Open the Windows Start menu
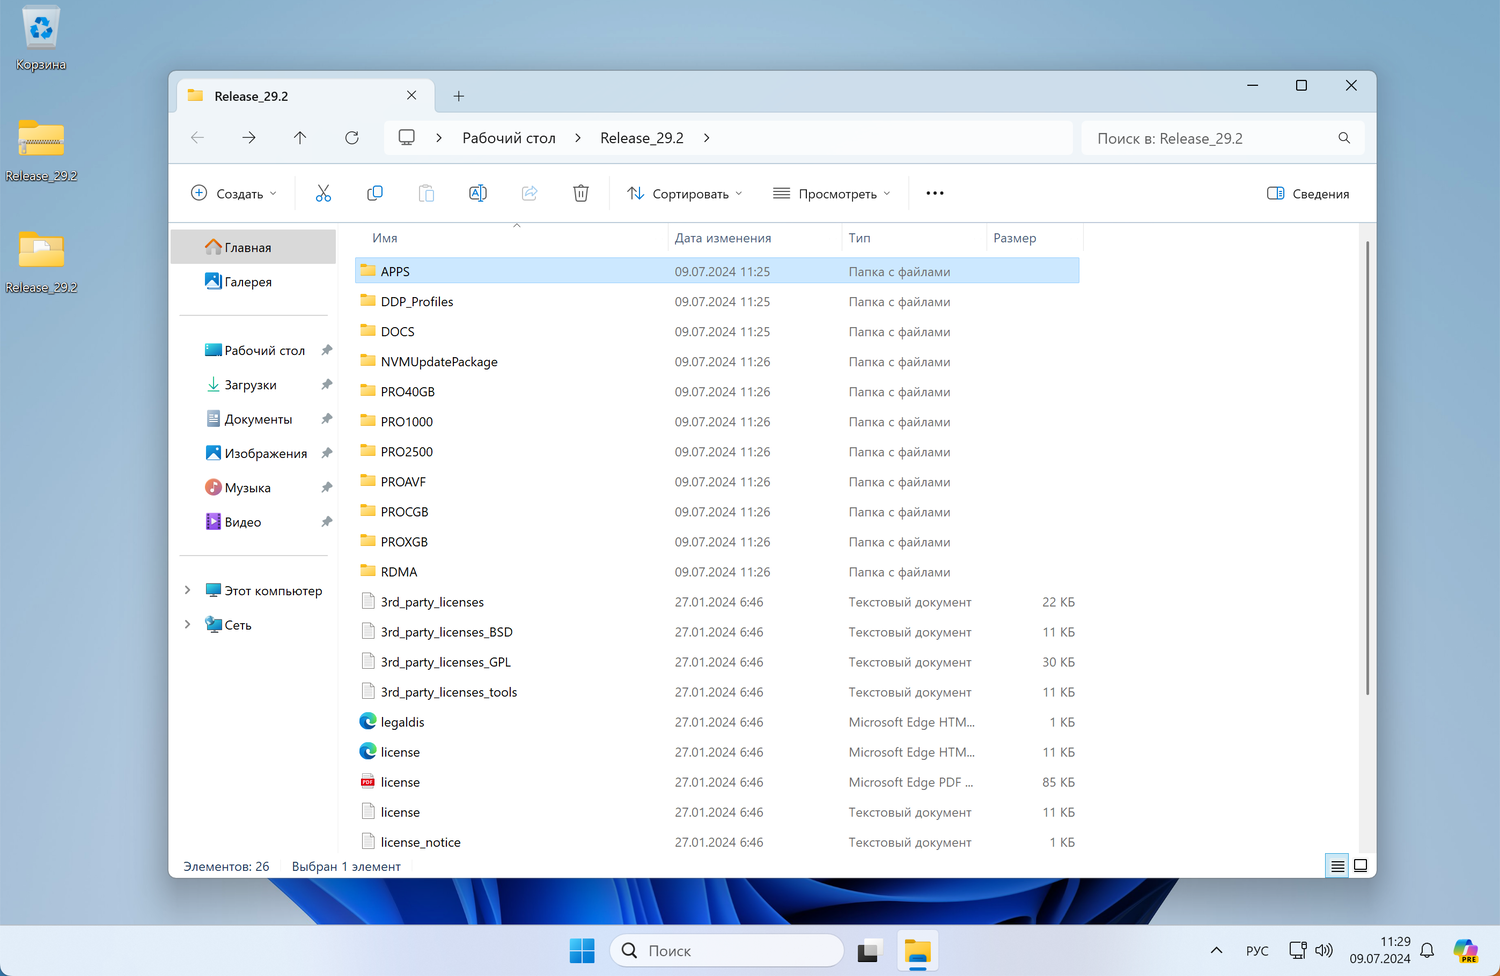This screenshot has height=976, width=1500. pos(582,951)
